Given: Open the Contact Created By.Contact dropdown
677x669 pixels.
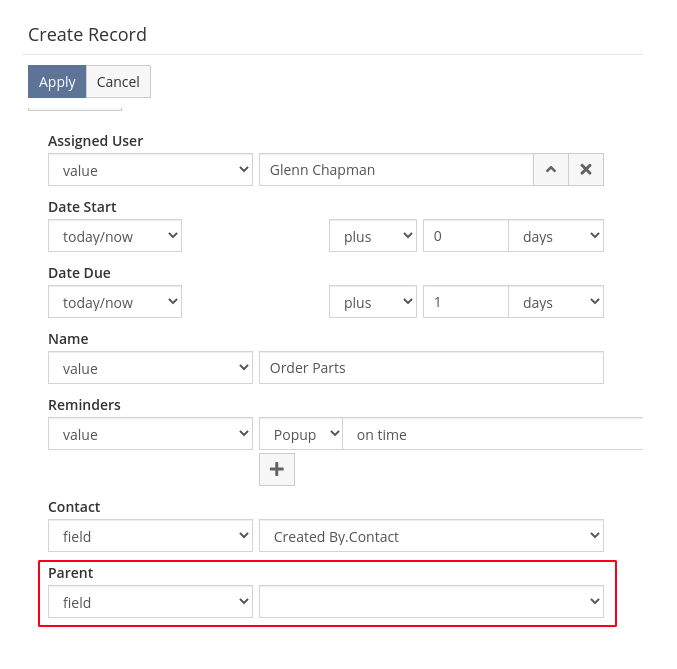Looking at the screenshot, I should point(431,536).
